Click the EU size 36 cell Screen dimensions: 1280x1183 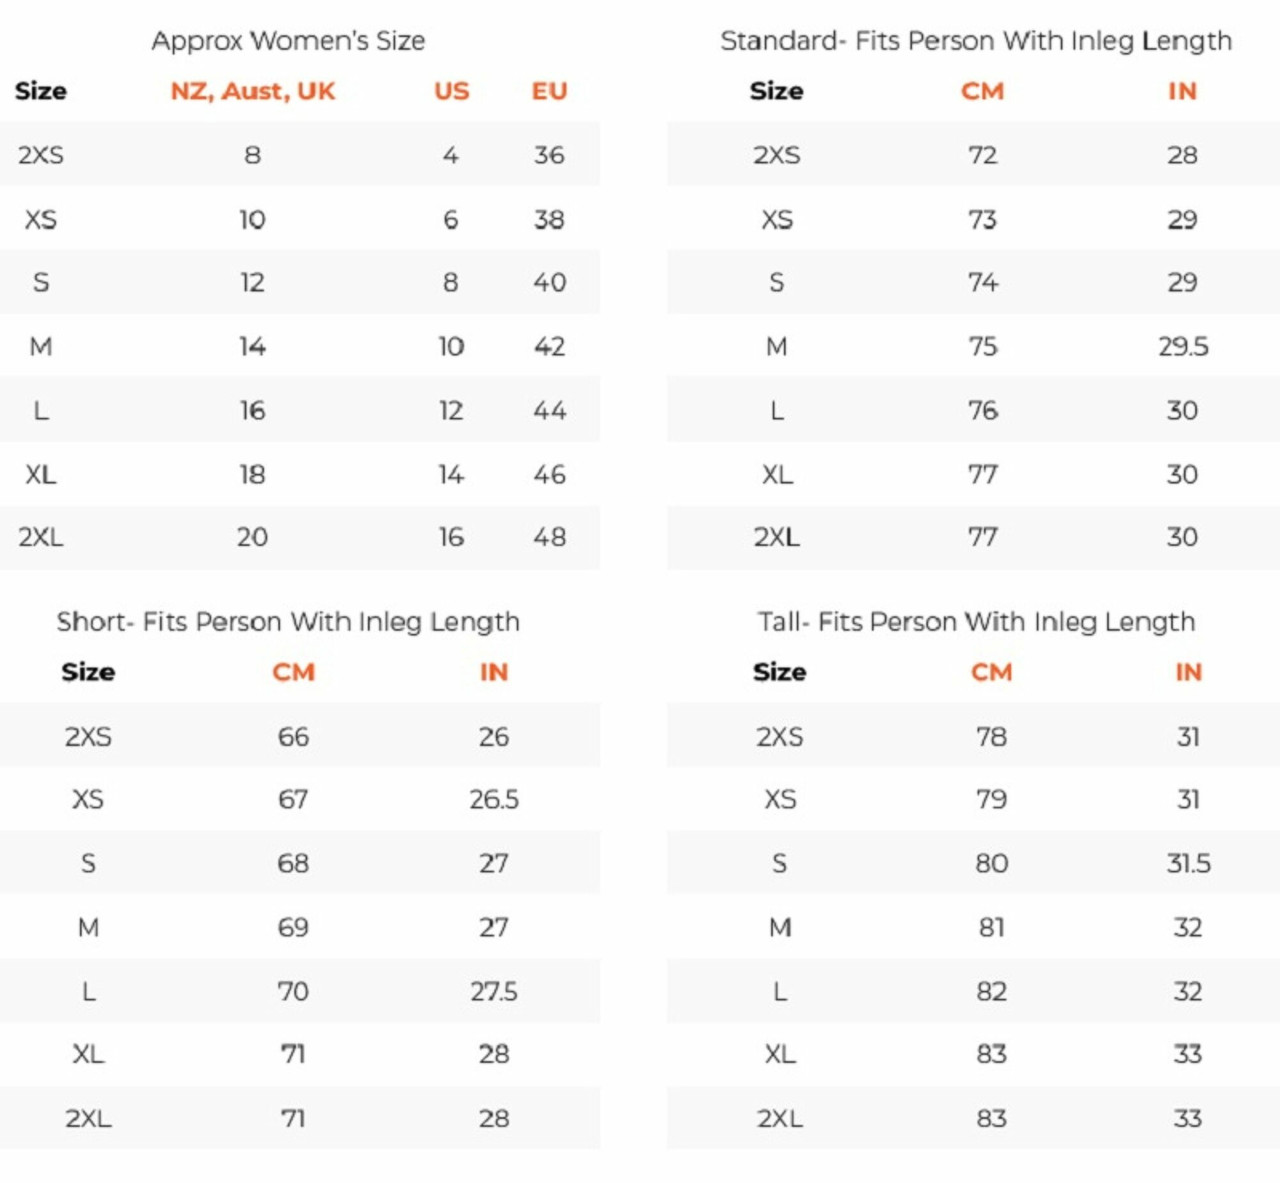click(x=549, y=155)
